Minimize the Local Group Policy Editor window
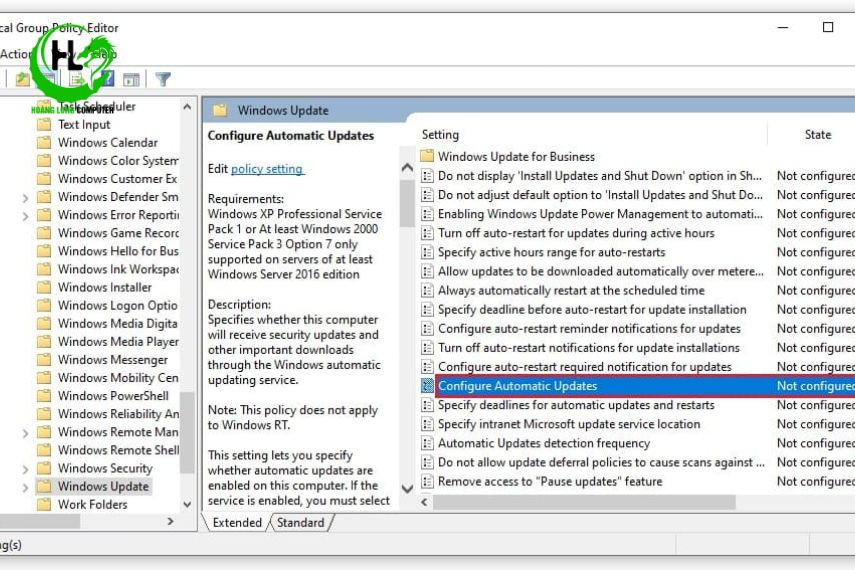Screen dimensions: 855x570 [783, 27]
